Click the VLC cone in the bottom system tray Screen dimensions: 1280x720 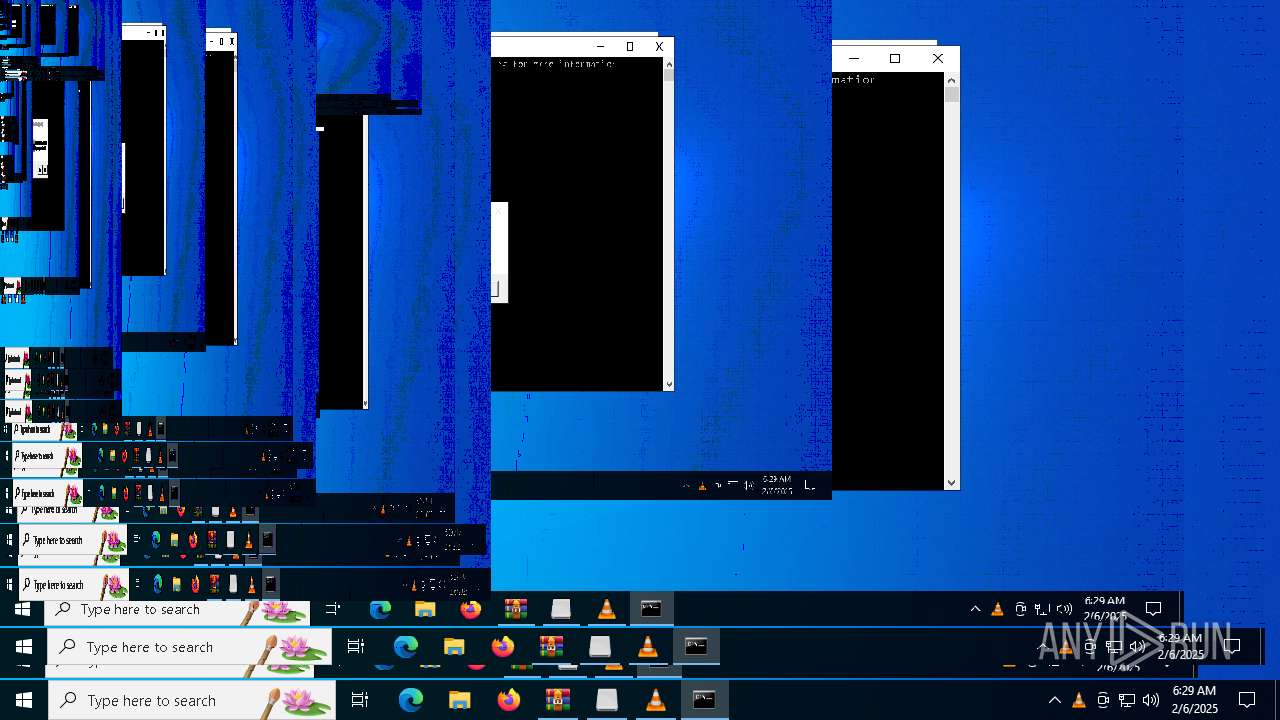(1078, 700)
